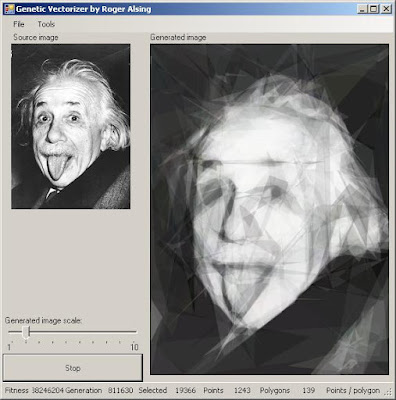Screen dimensions: 396x400
Task: Click the Points / polygon status label
Action: [353, 390]
